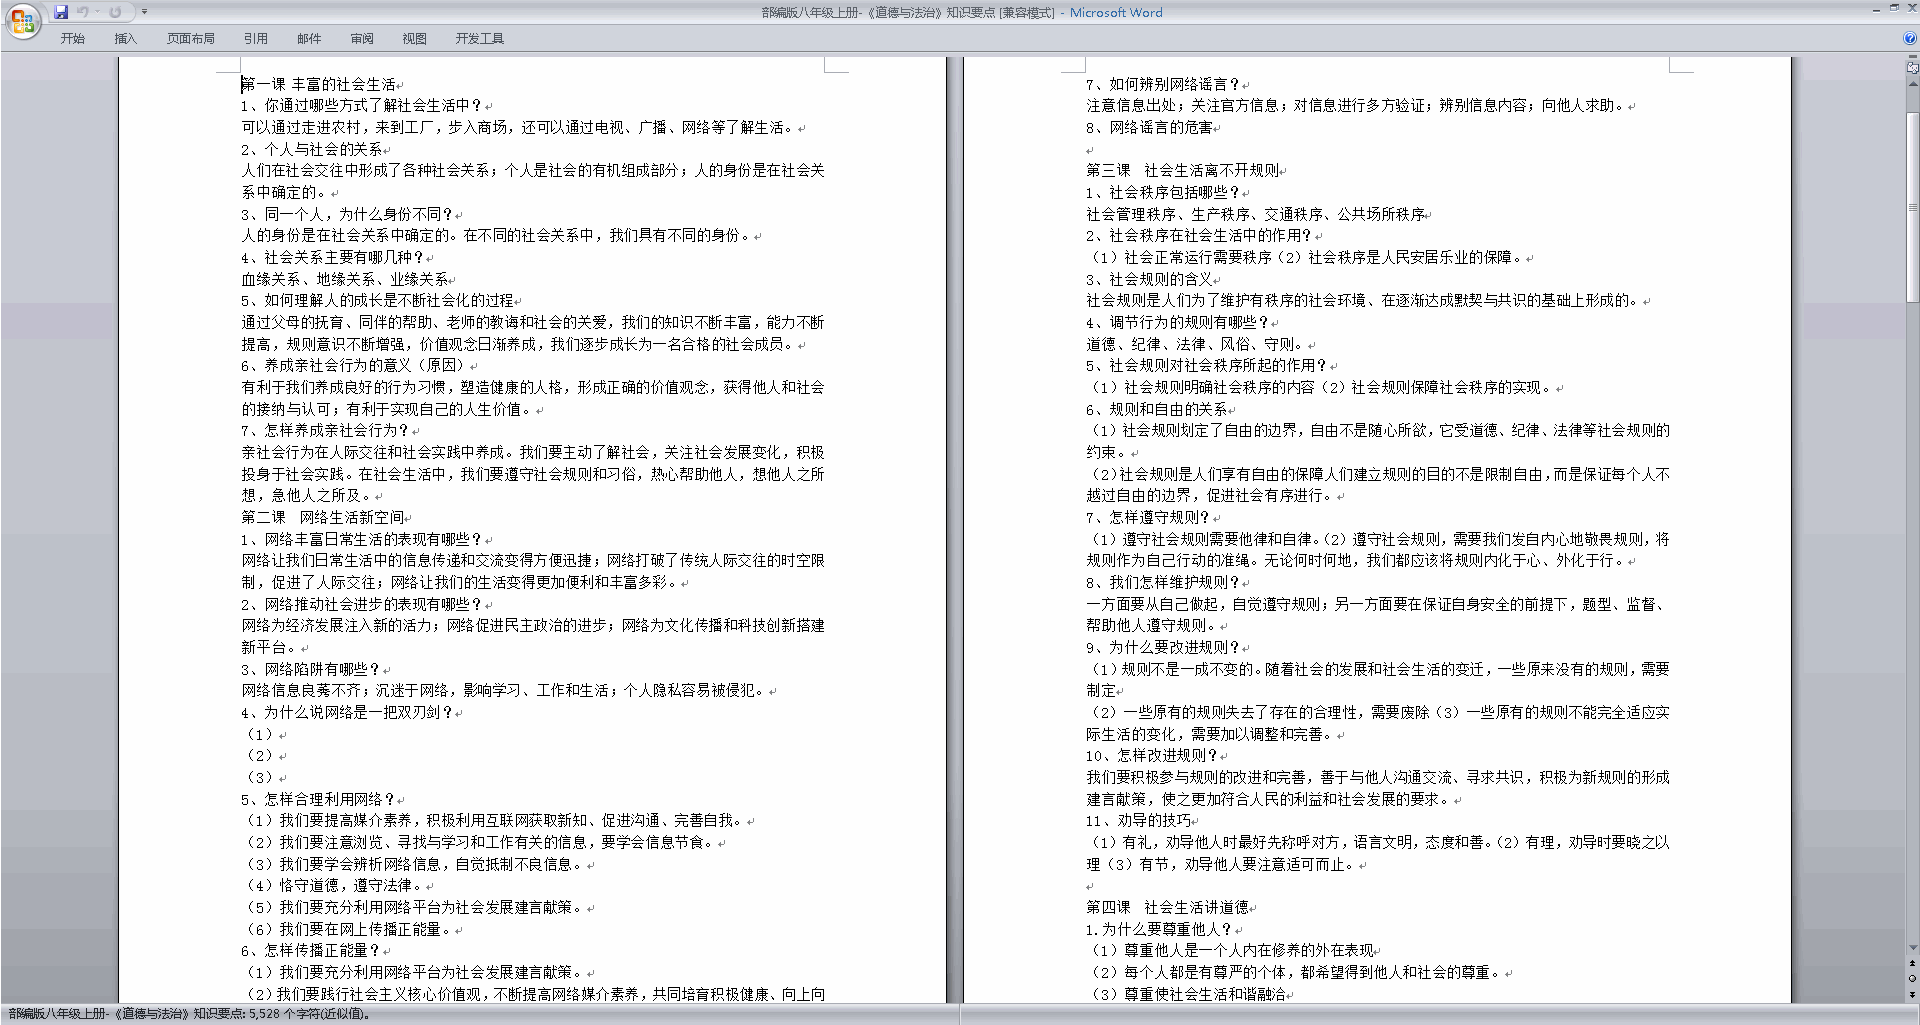
Task: Click heading 第三课 社会生活离不开规则
Action: 1182,170
